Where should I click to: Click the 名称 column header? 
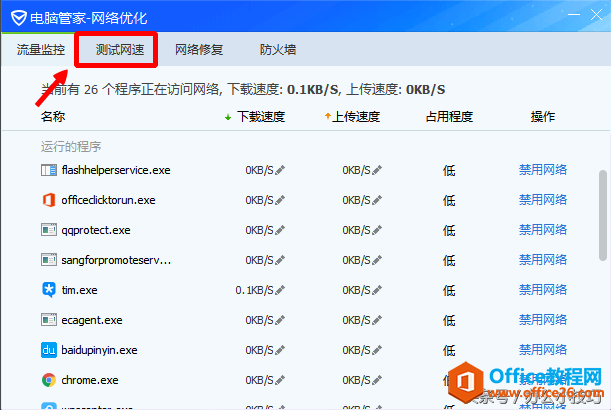(x=53, y=117)
